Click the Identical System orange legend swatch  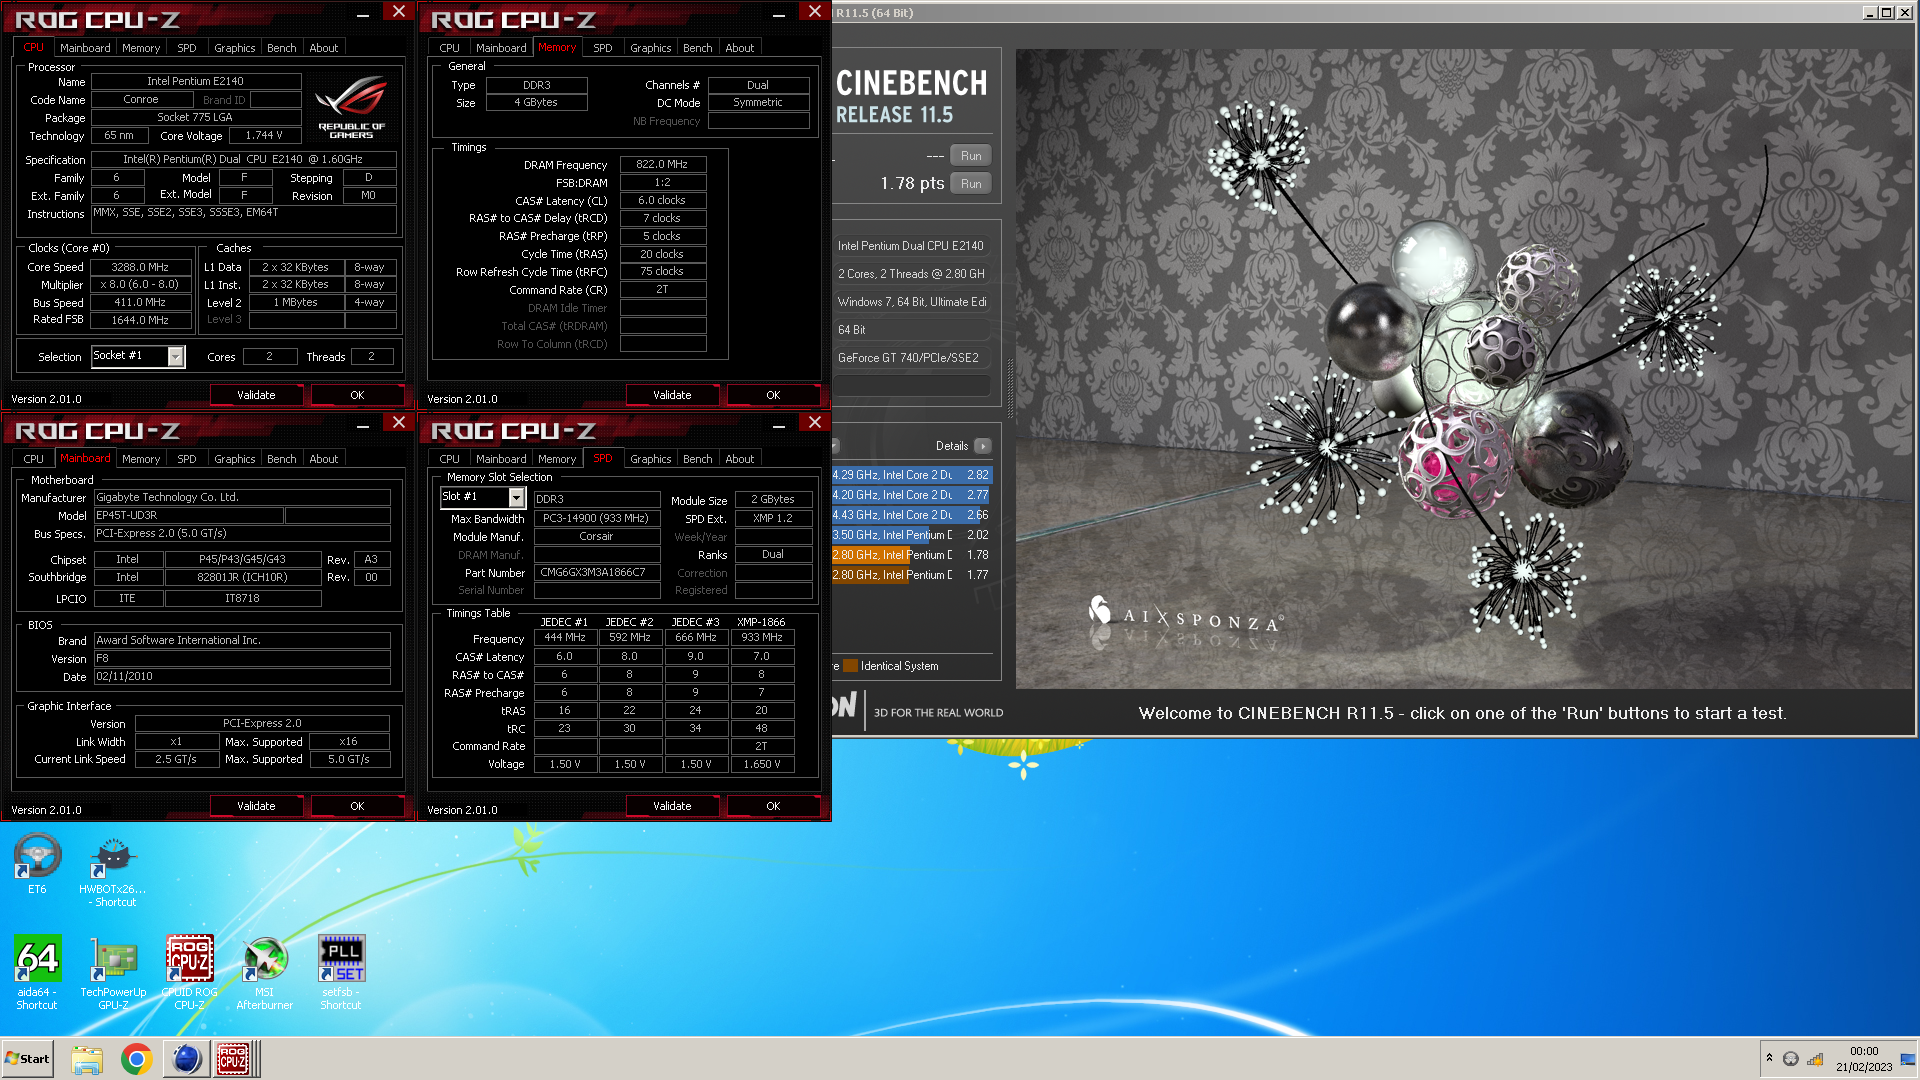850,666
